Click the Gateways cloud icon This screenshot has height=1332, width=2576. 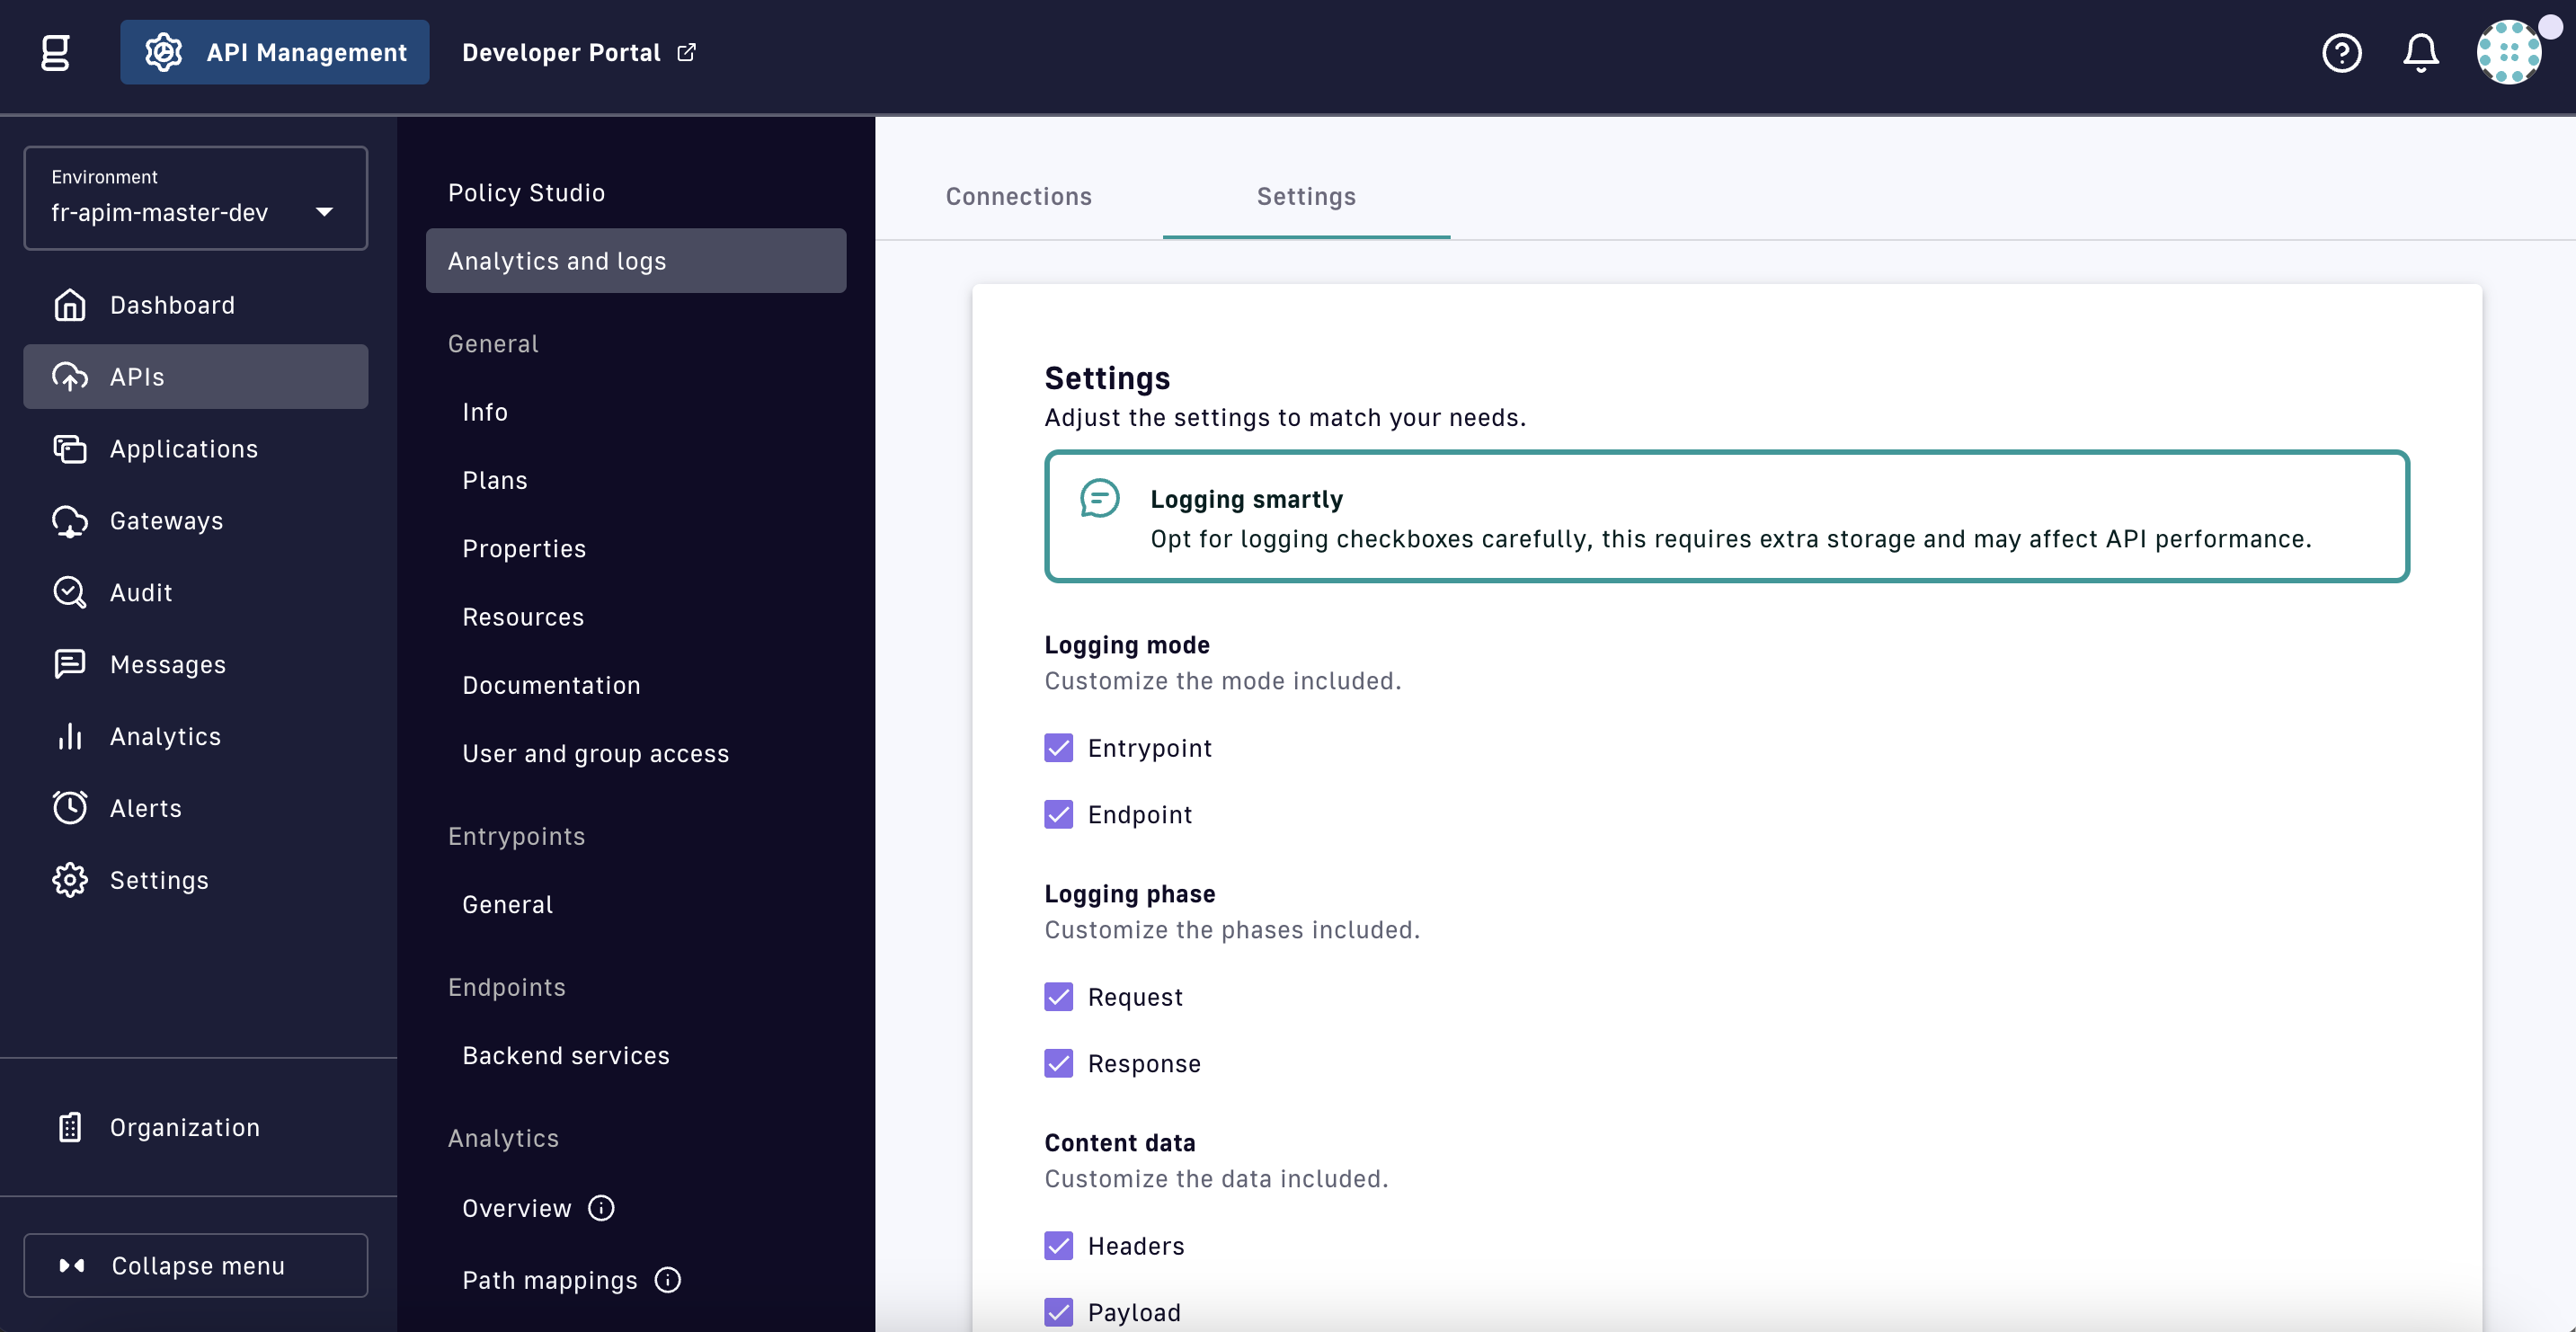pyautogui.click(x=69, y=521)
